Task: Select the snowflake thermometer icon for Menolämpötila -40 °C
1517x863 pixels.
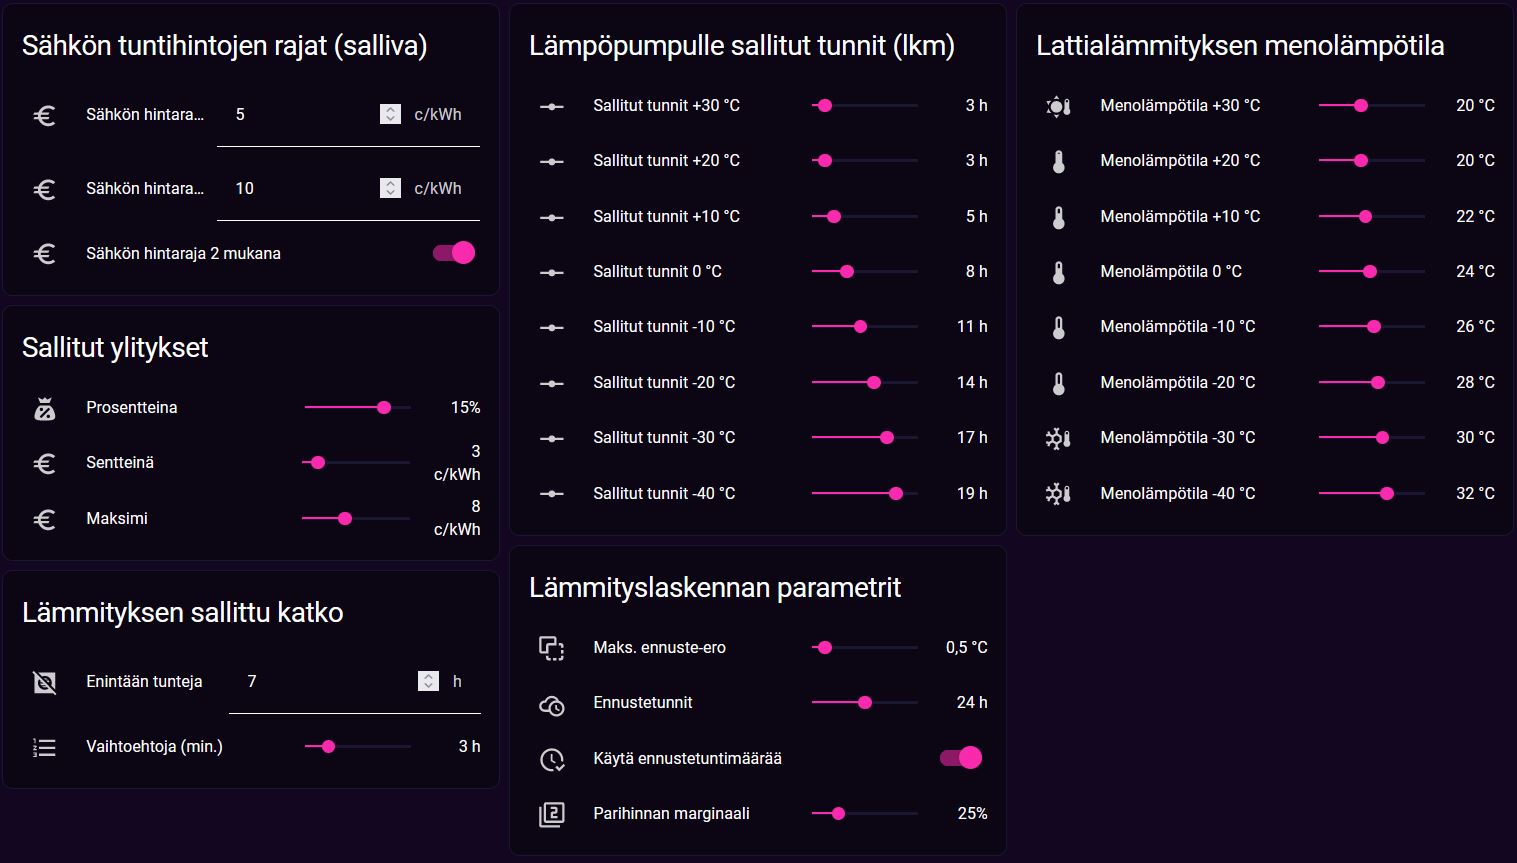Action: click(1057, 492)
